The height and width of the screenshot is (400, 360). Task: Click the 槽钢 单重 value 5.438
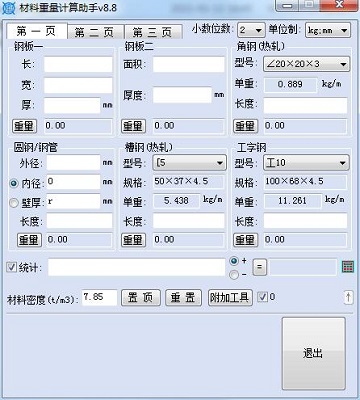176,201
